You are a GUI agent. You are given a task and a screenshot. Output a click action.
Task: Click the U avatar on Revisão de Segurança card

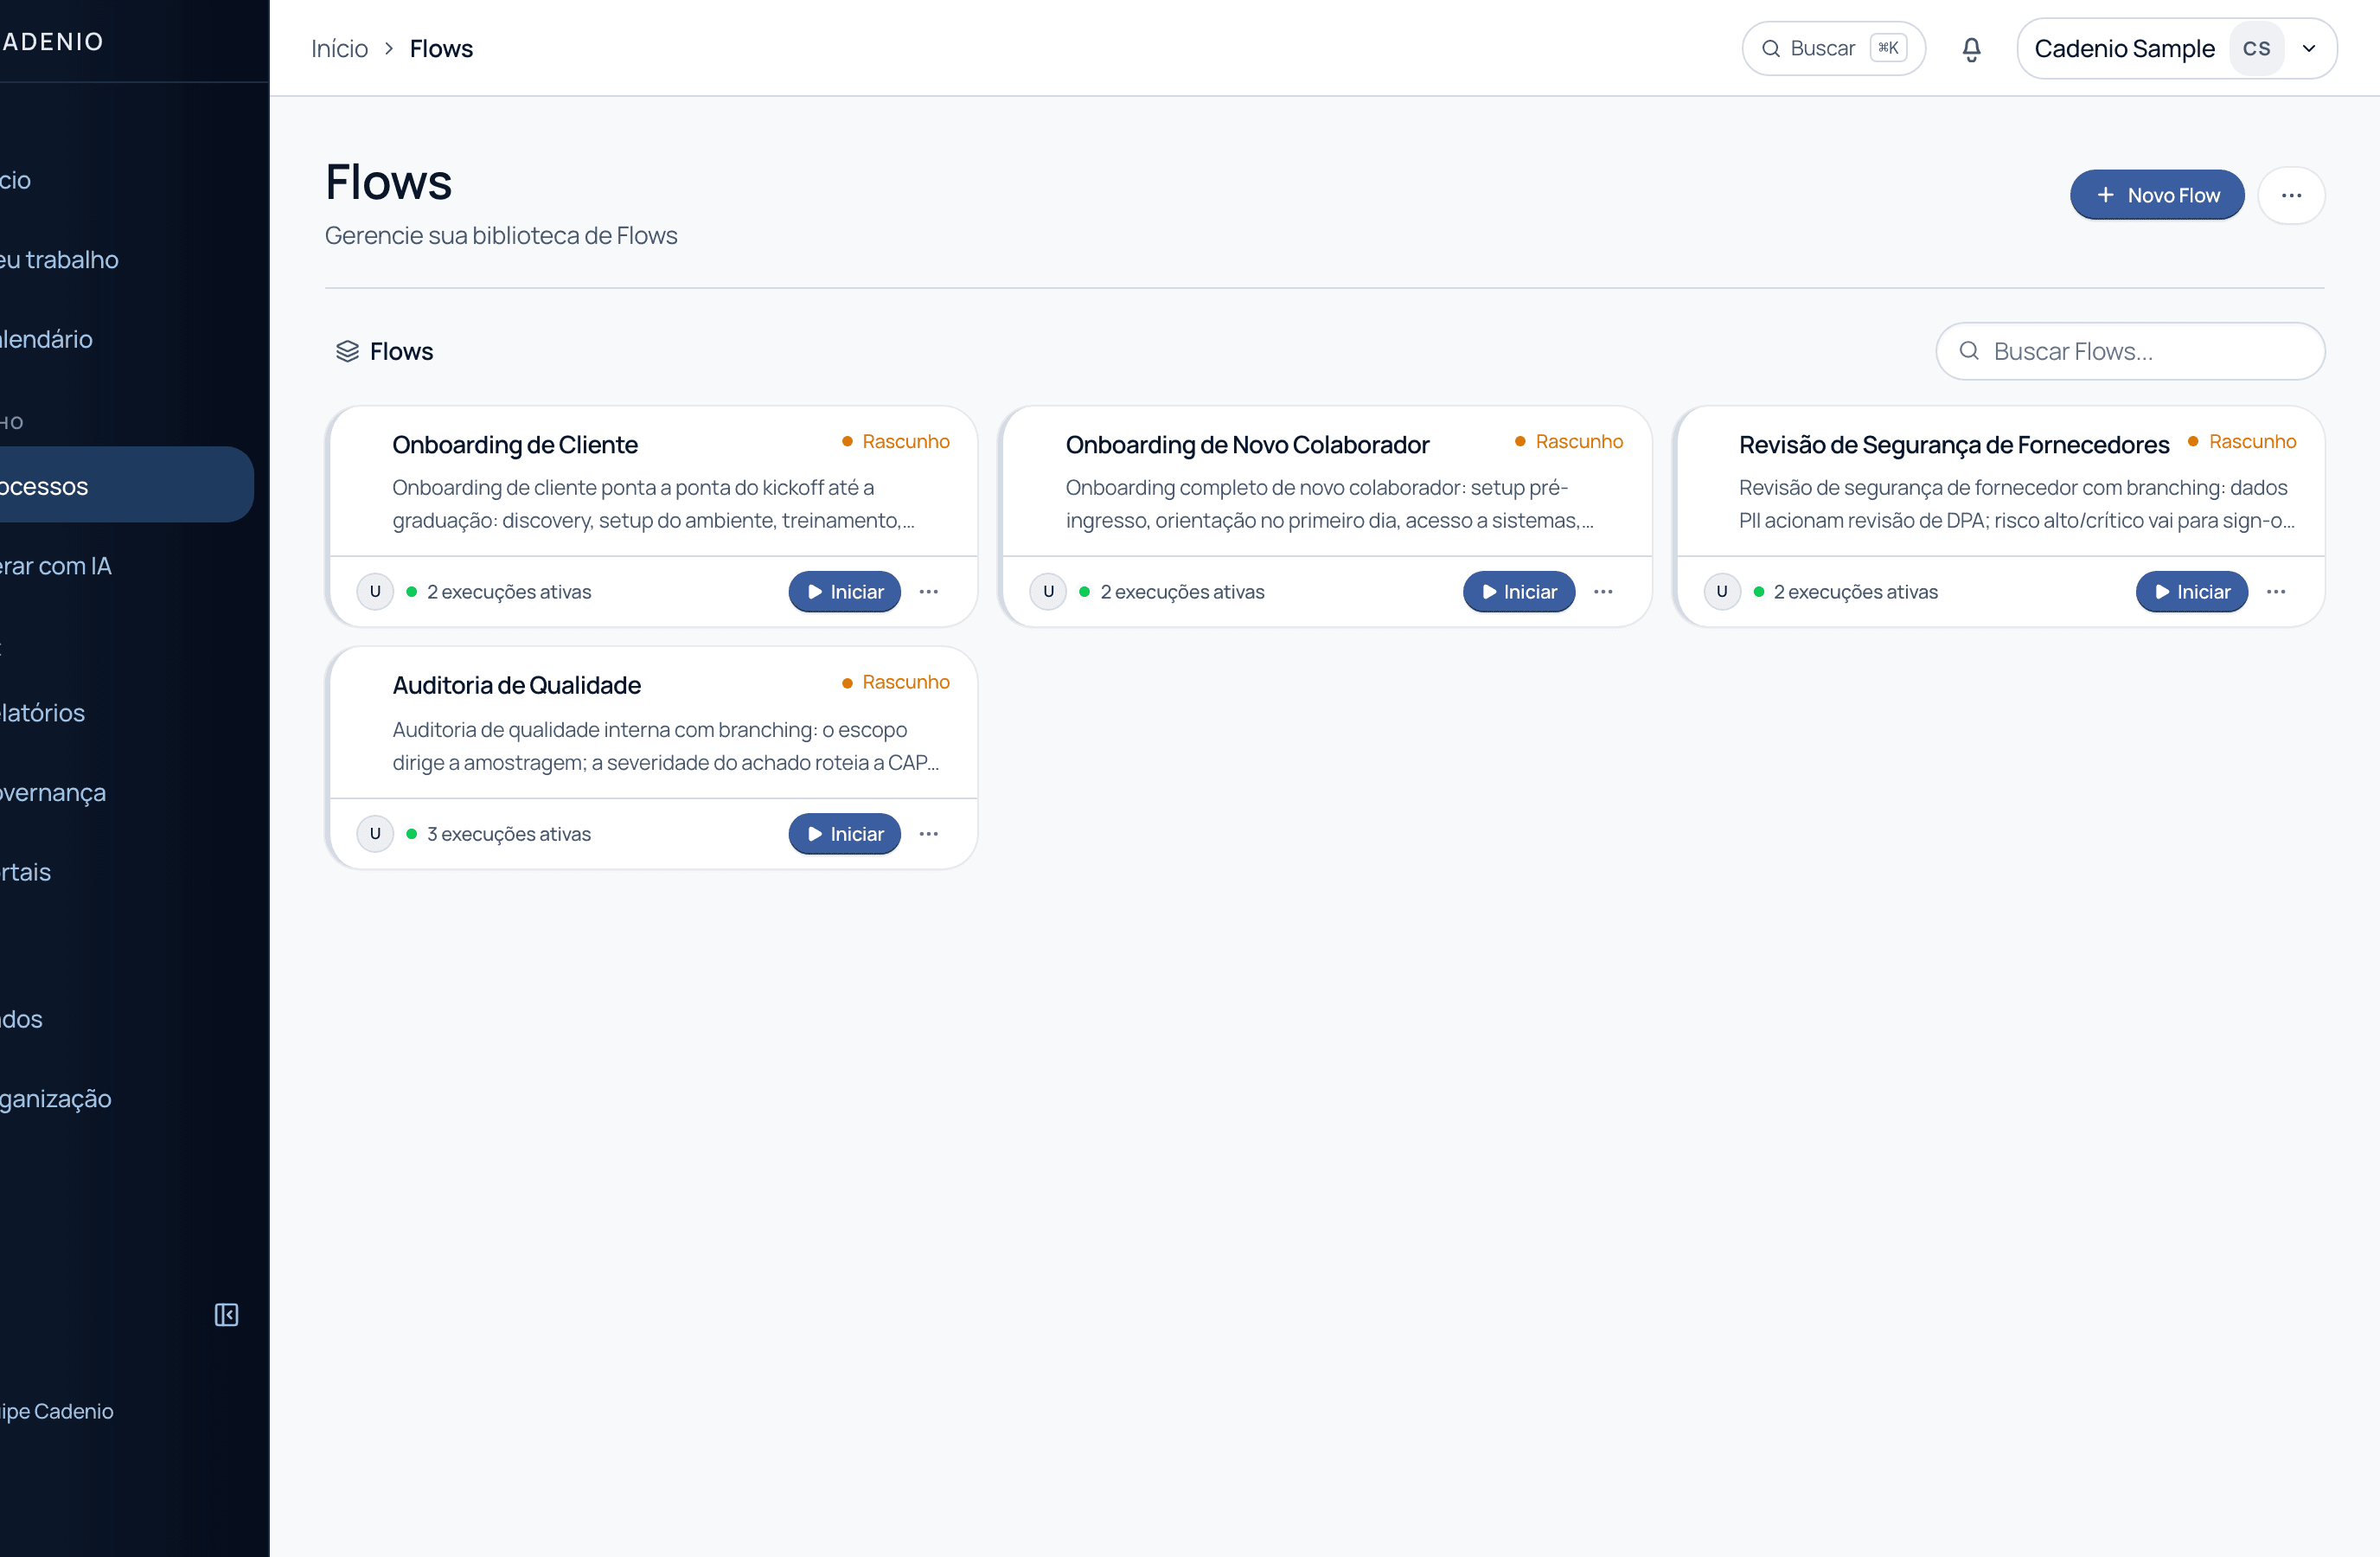click(x=1722, y=592)
